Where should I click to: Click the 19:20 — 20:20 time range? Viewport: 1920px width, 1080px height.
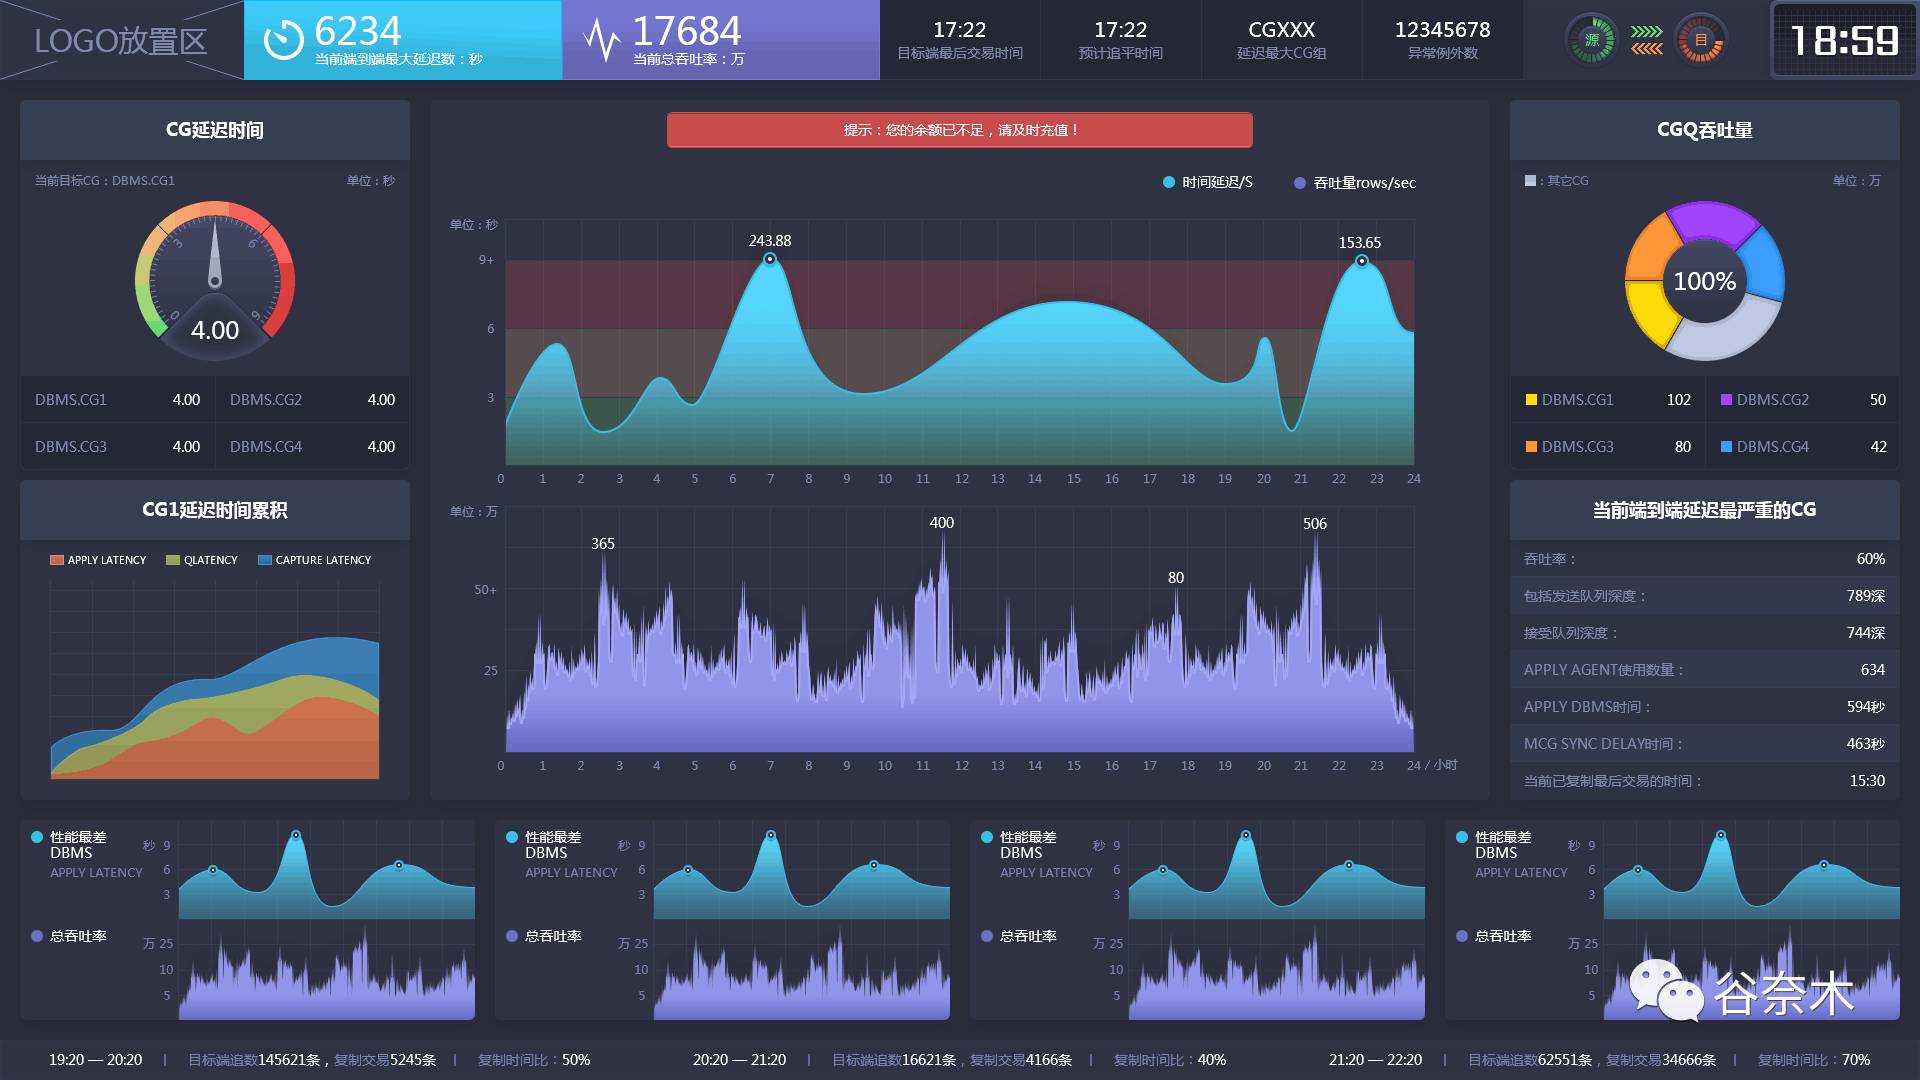point(96,1060)
